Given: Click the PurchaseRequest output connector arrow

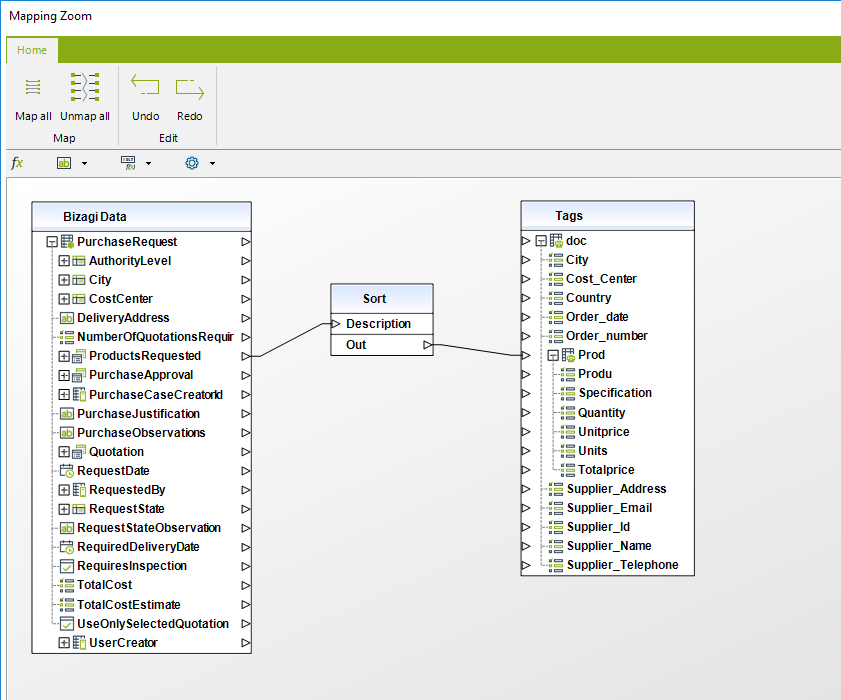Looking at the screenshot, I should pyautogui.click(x=246, y=242).
